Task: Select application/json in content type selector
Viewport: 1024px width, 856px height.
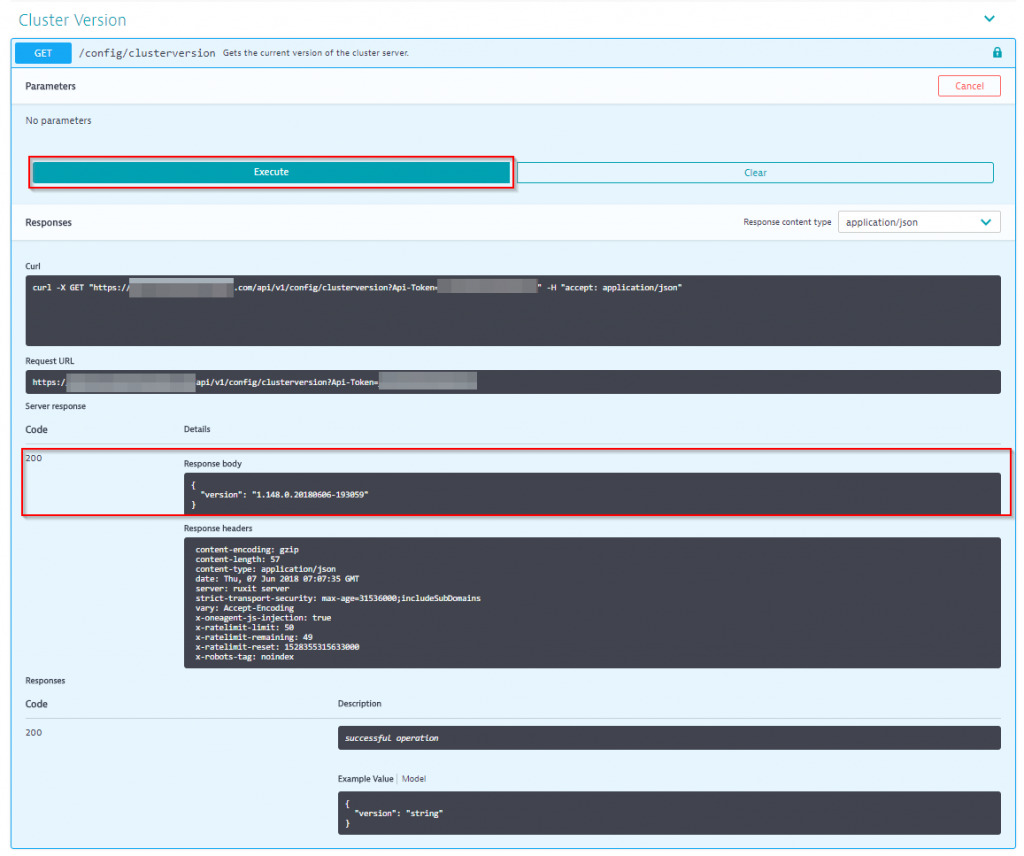Action: (x=905, y=221)
